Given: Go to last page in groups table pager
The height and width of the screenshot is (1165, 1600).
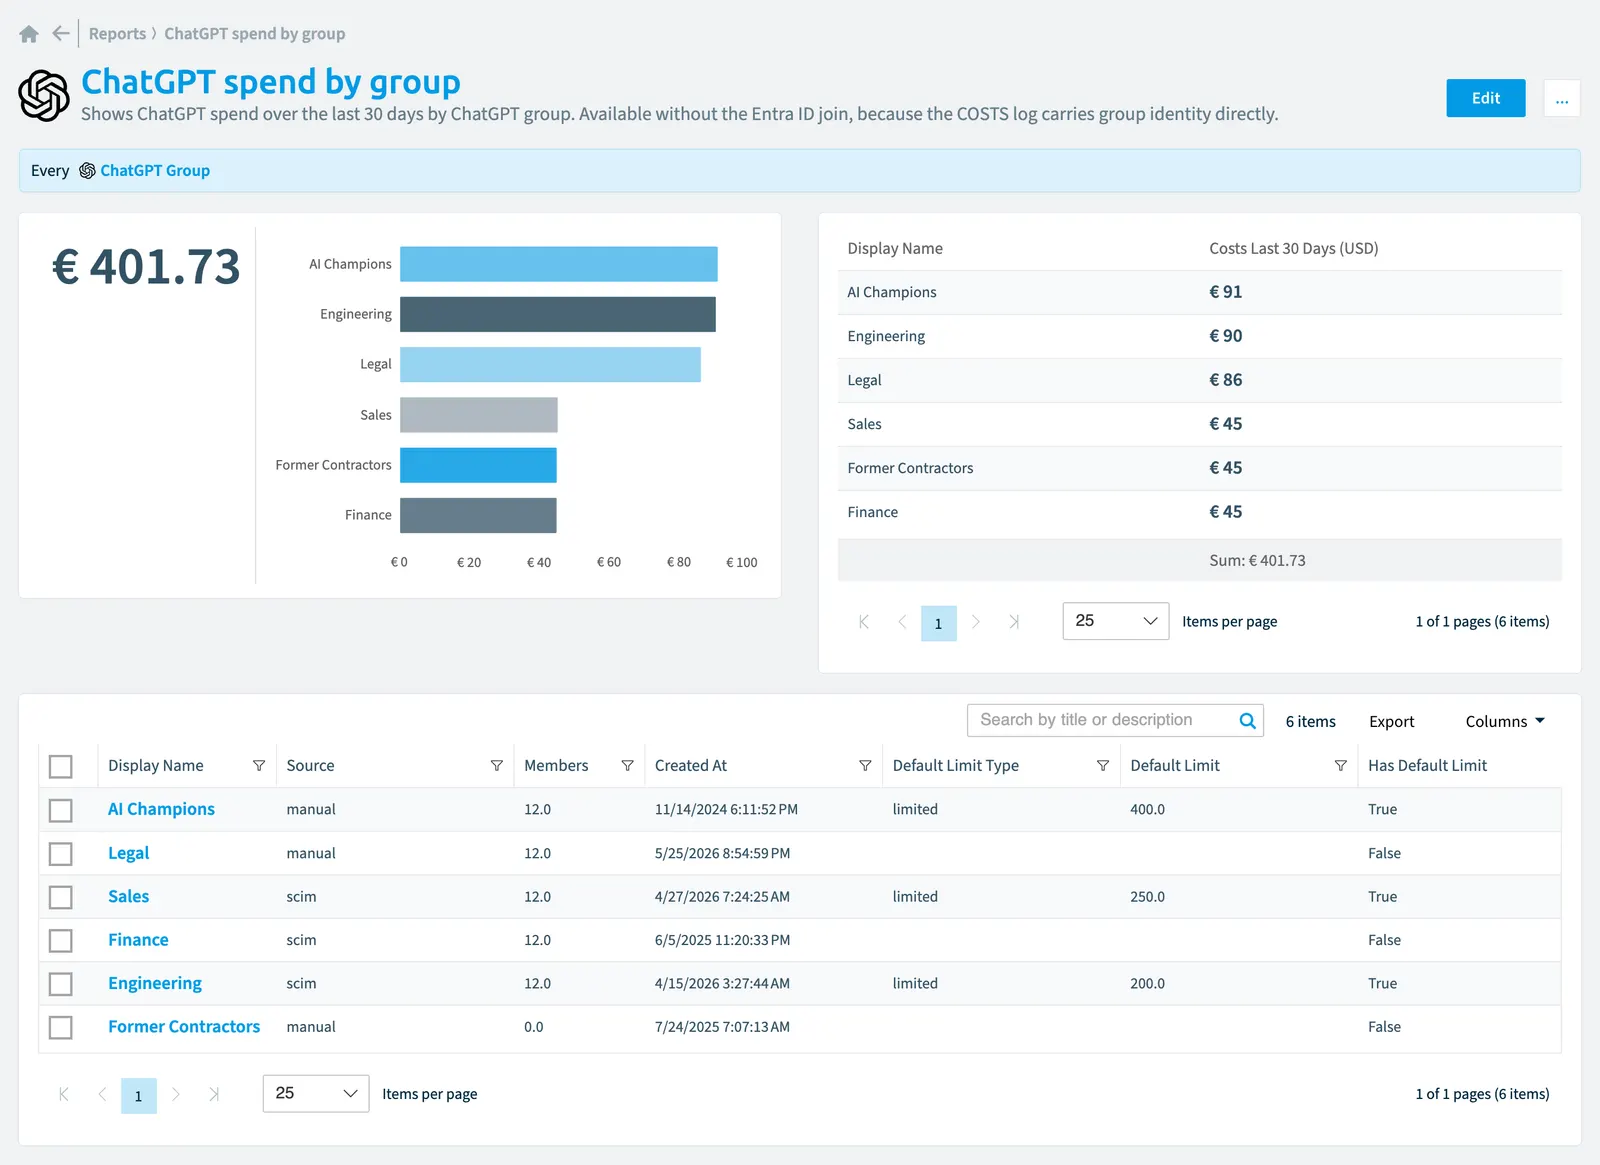Looking at the screenshot, I should [214, 1095].
